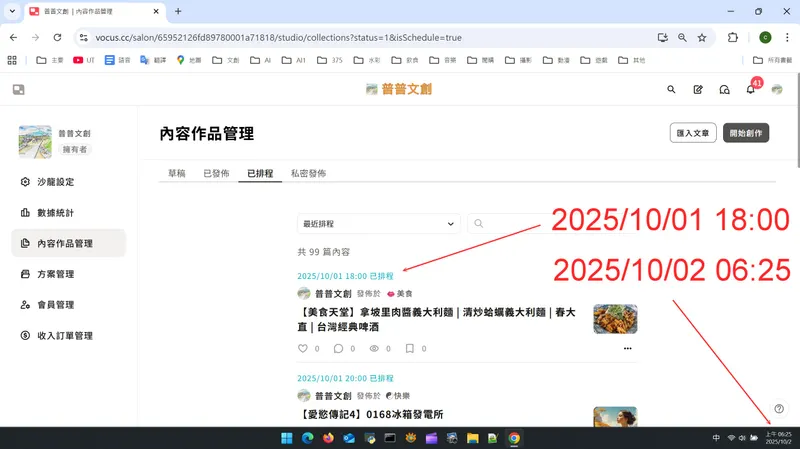Open the 最近排程 sort dropdown
Viewport: 800px width, 449px height.
pyautogui.click(x=379, y=223)
